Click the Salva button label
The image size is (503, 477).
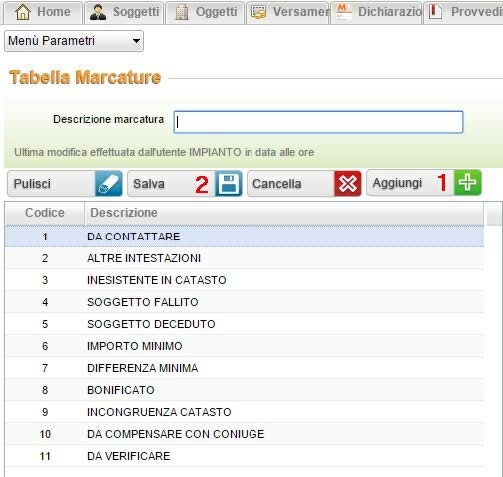(x=149, y=184)
